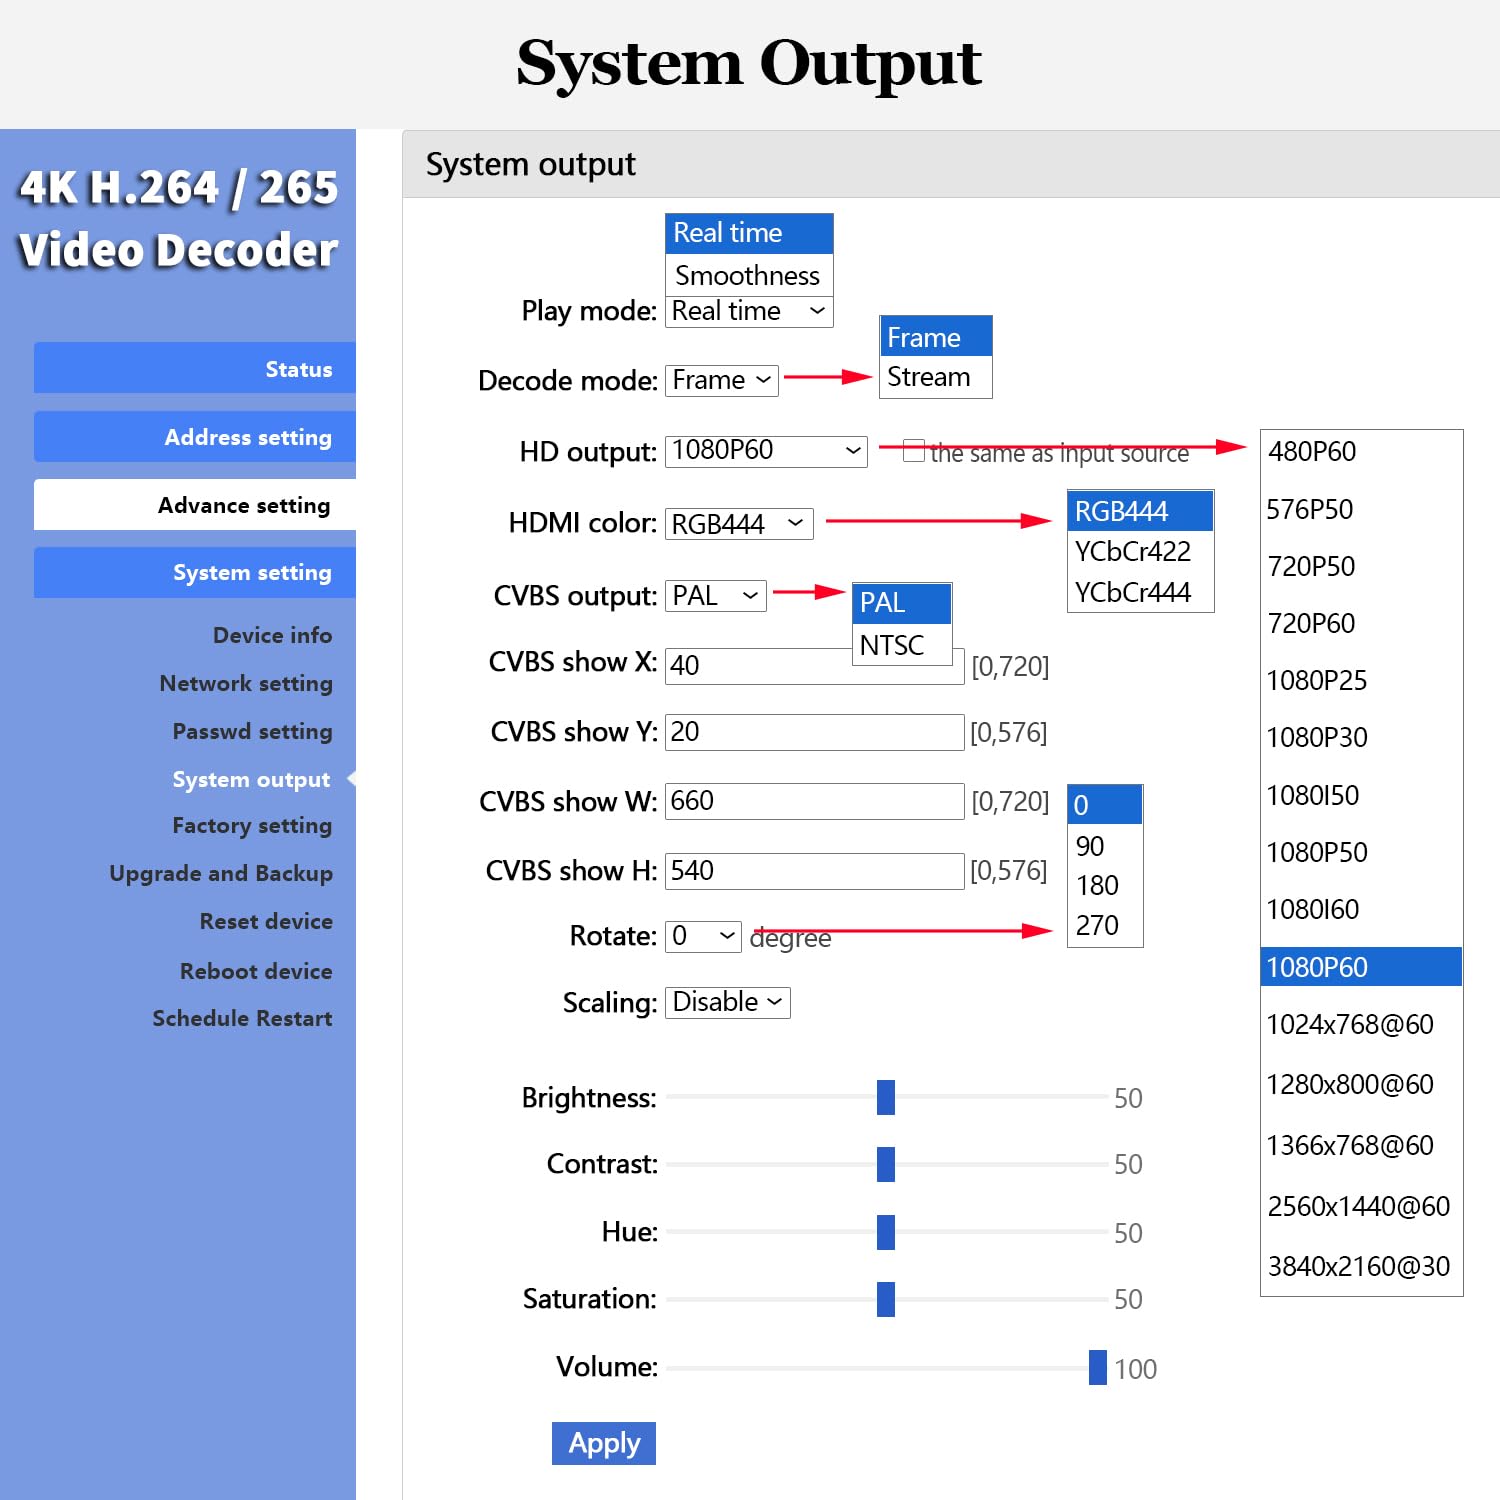The image size is (1500, 1500).
Task: Open Upgrade and Backup page
Action: point(221,873)
